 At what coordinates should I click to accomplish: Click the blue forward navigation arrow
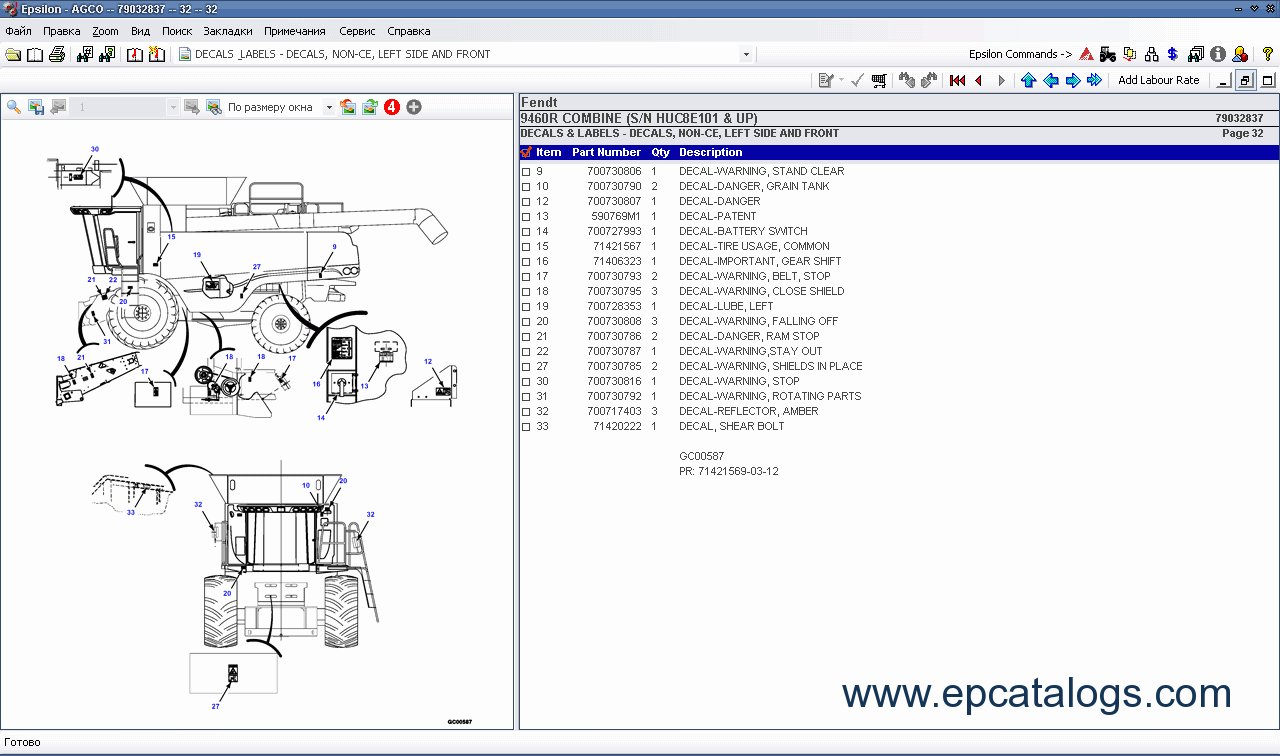coord(1073,80)
